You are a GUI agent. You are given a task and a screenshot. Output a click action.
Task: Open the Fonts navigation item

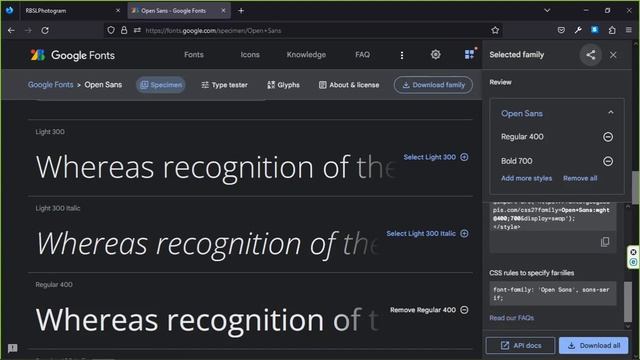[193, 55]
